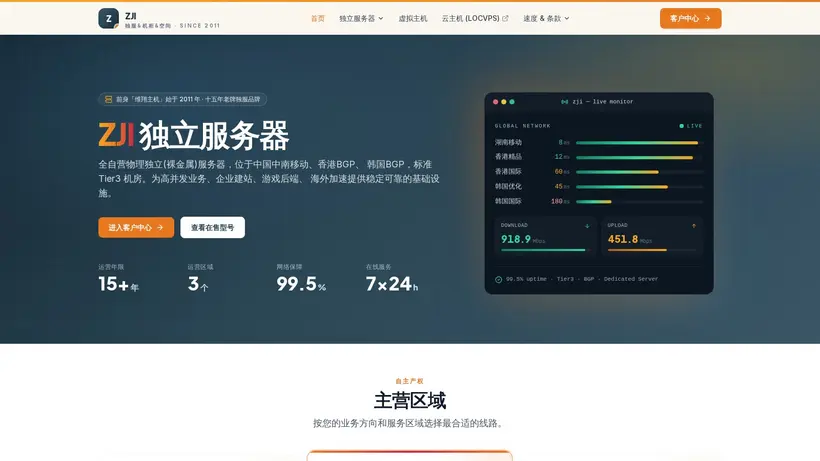The width and height of the screenshot is (820, 461).
Task: Click the yellow dot in live monitor title bar
Action: (504, 102)
